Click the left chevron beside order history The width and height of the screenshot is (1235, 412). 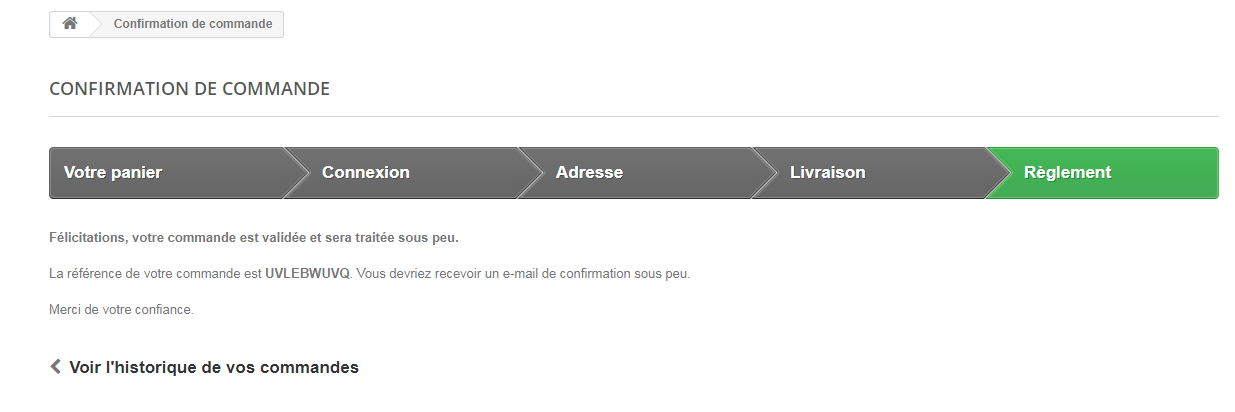pyautogui.click(x=56, y=367)
